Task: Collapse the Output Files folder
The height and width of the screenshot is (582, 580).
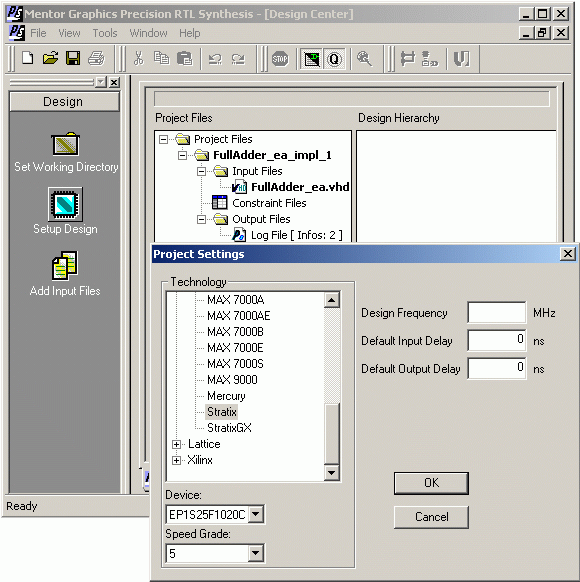Action: pyautogui.click(x=201, y=219)
